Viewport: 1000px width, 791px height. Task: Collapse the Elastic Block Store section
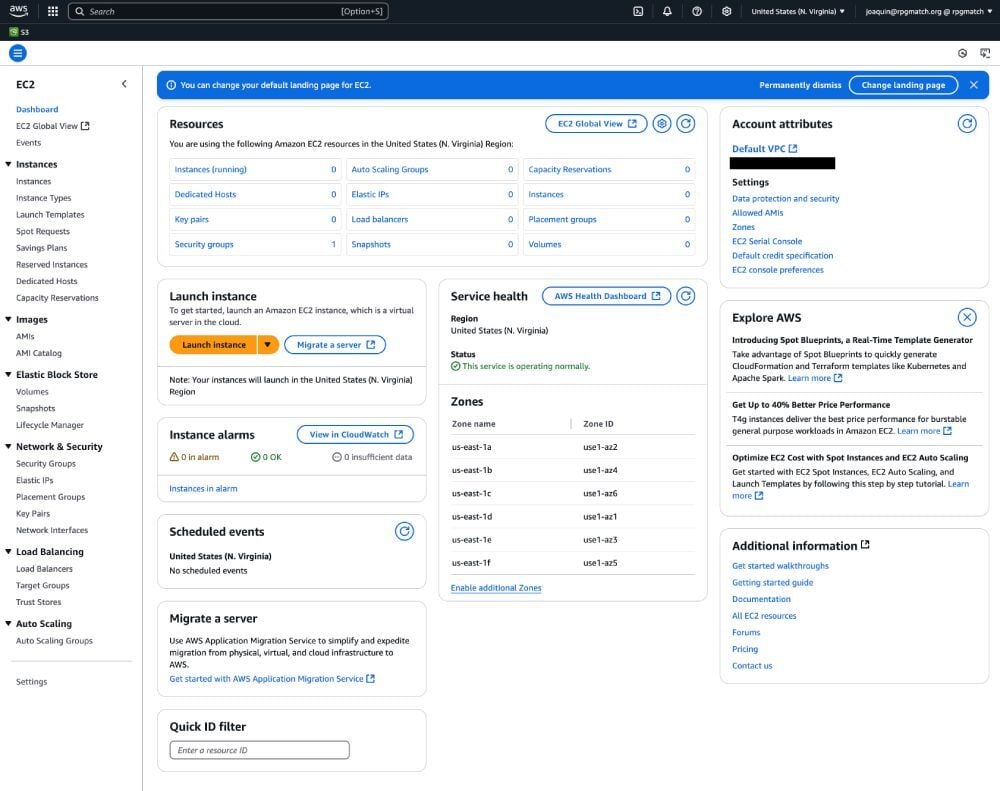click(x=8, y=374)
